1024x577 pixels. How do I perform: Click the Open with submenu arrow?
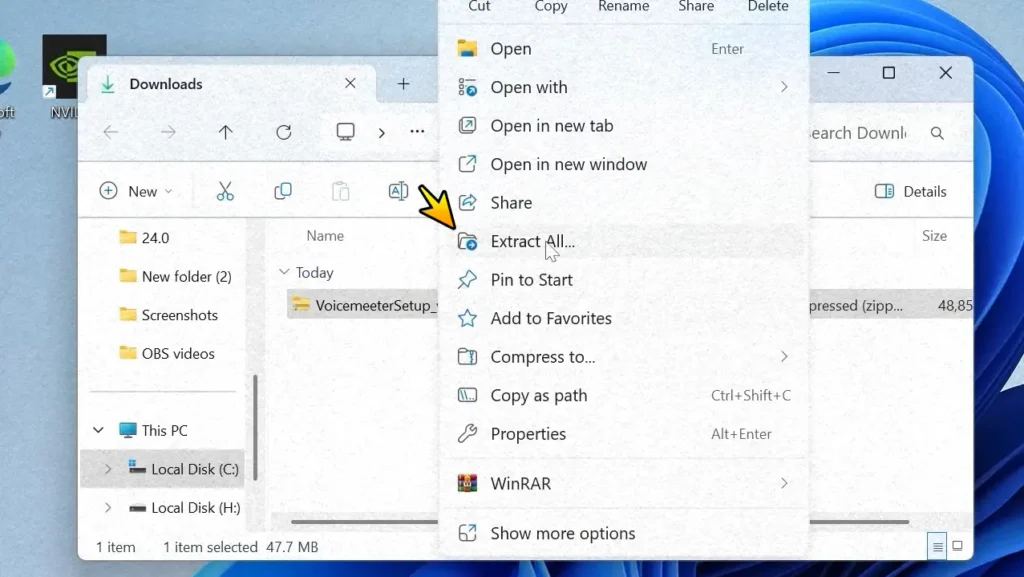(x=784, y=87)
